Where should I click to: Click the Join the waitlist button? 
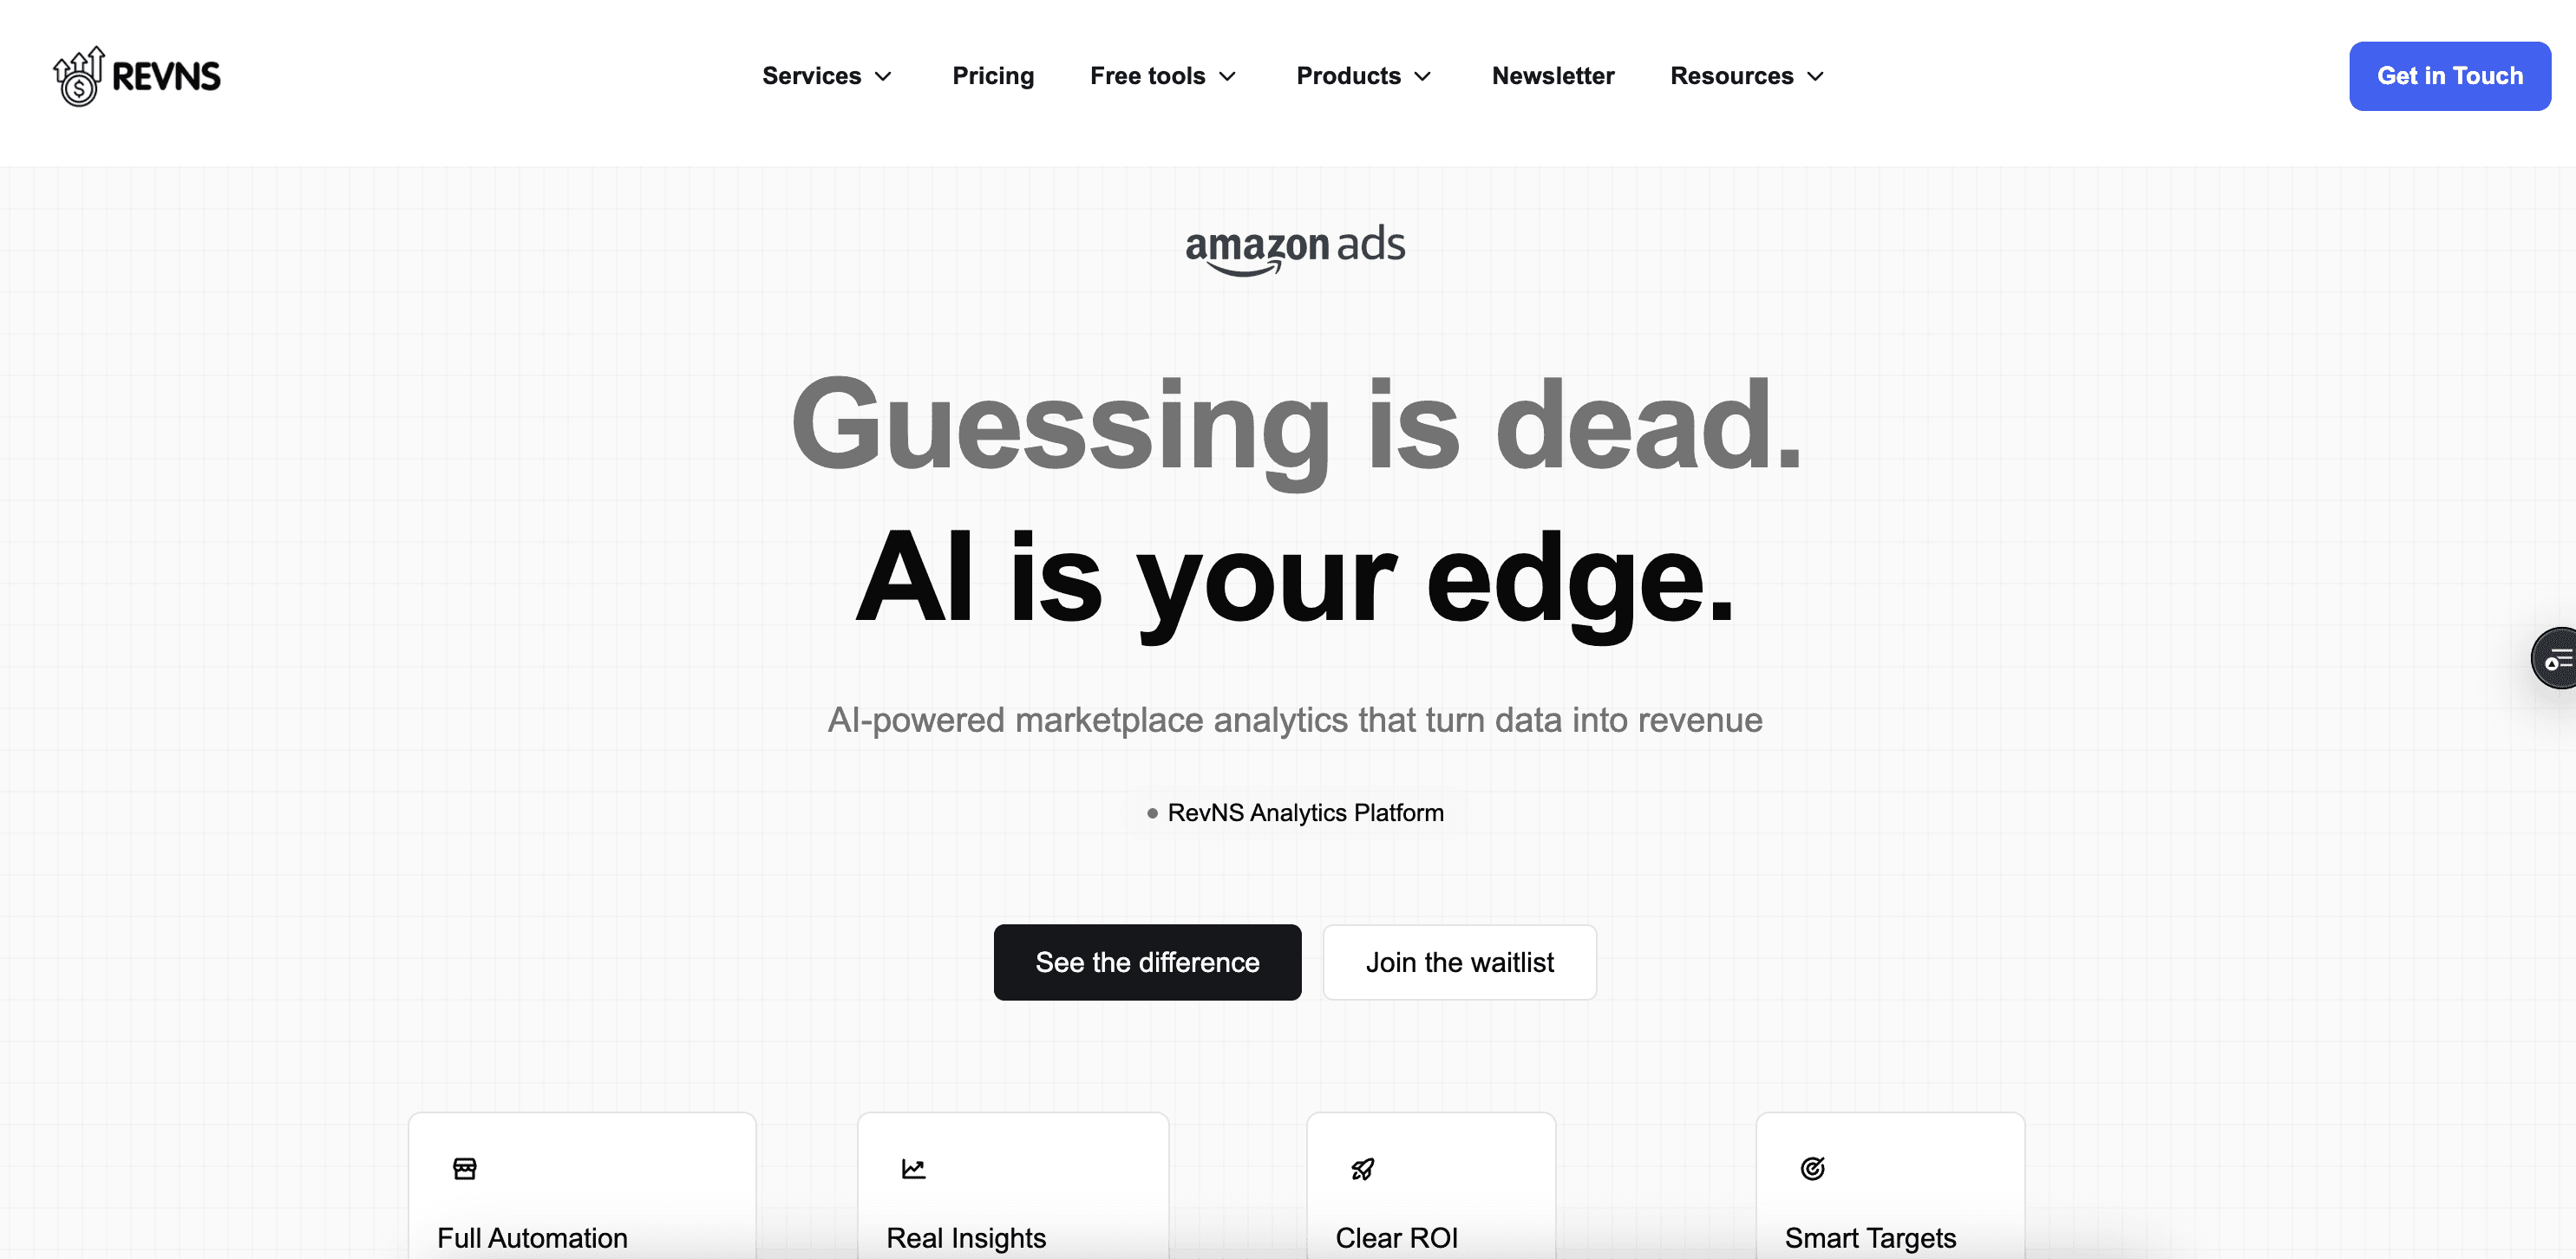[x=1459, y=962]
